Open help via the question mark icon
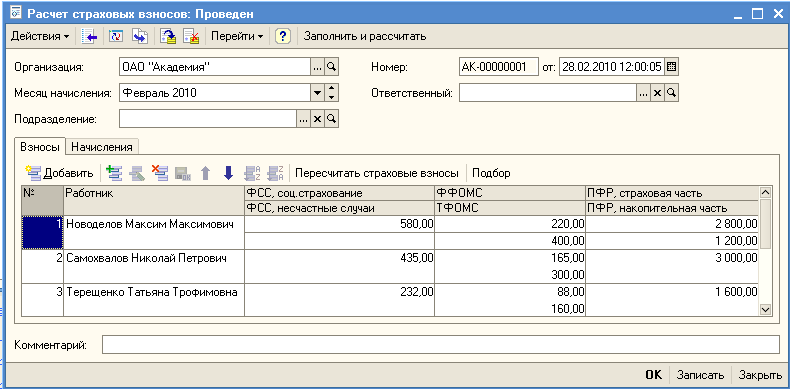This screenshot has width=790, height=389. coord(284,36)
